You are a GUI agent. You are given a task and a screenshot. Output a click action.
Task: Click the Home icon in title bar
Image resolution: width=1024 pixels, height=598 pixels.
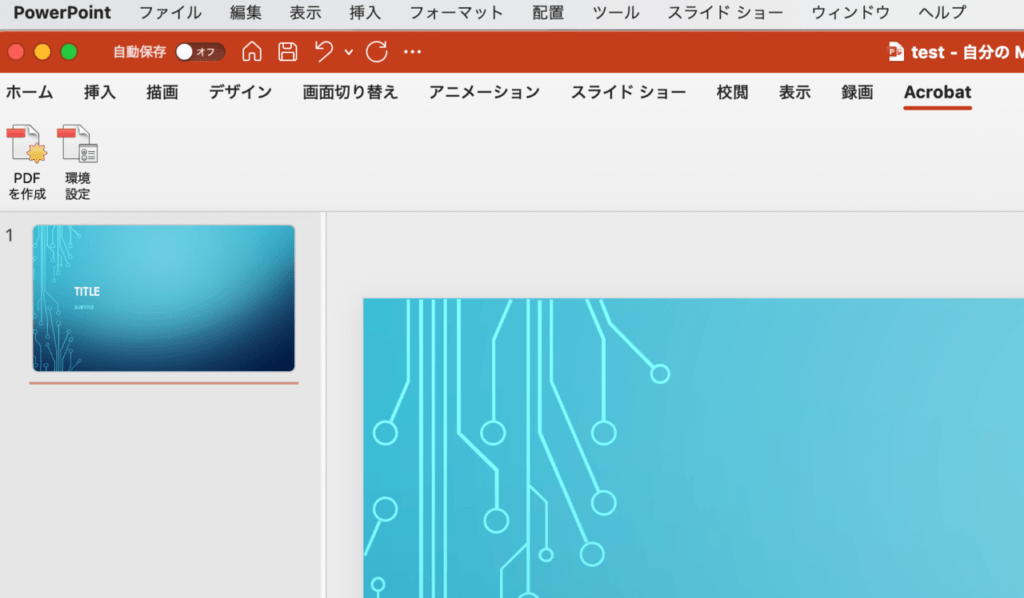(x=253, y=52)
